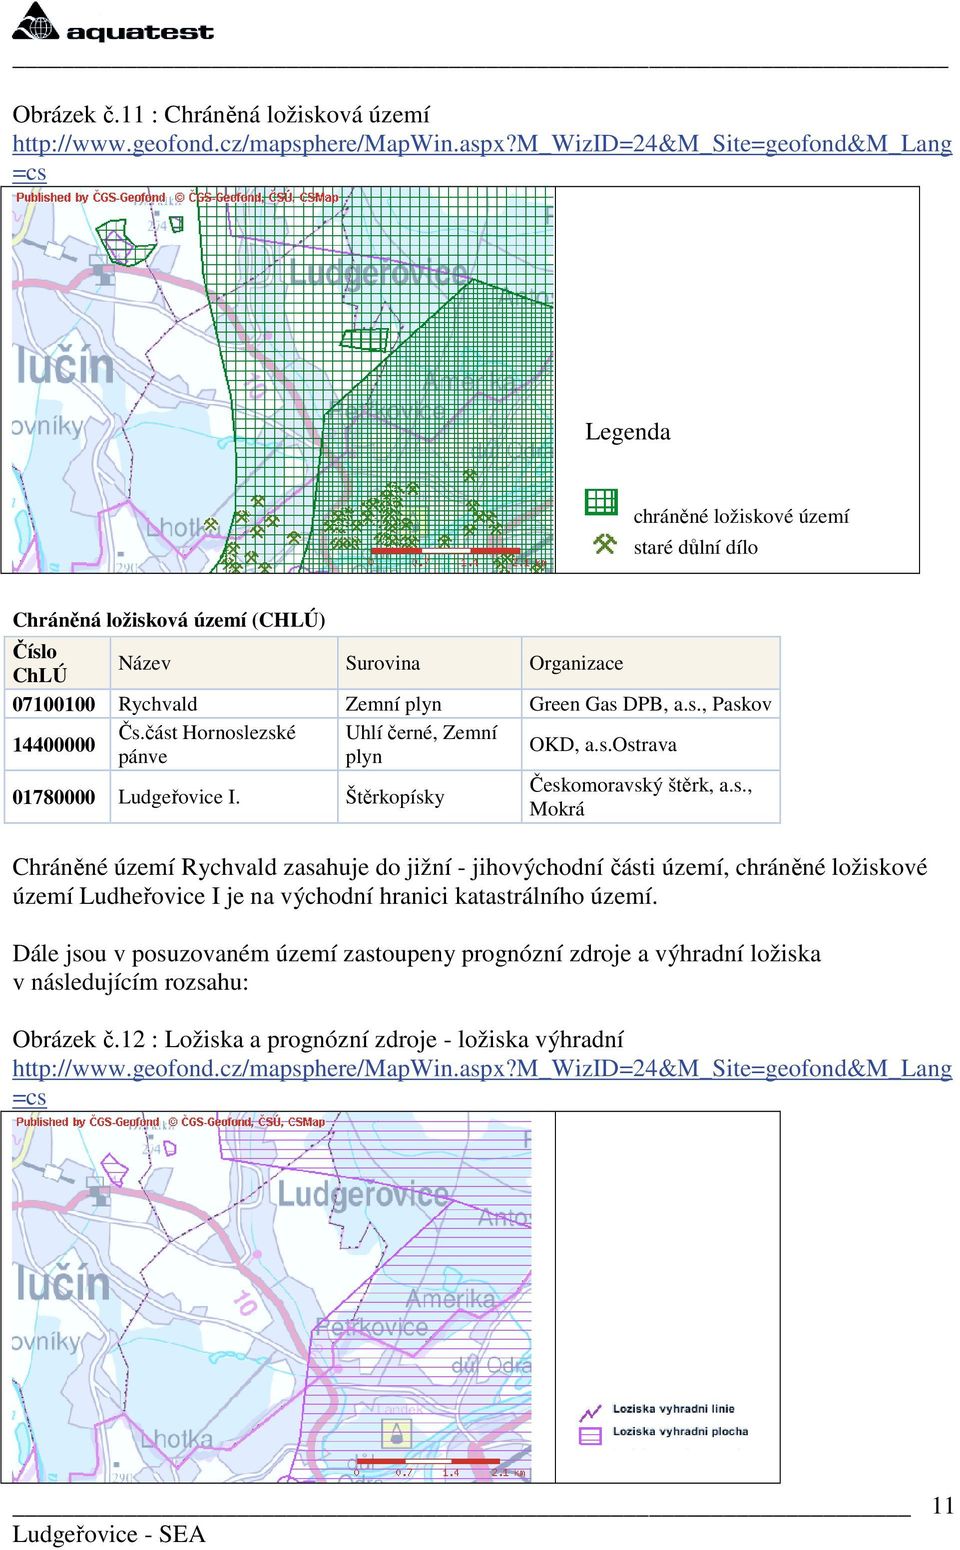960x1550 pixels.
Task: Click the red scale bar on the second map
Action: 428,1461
